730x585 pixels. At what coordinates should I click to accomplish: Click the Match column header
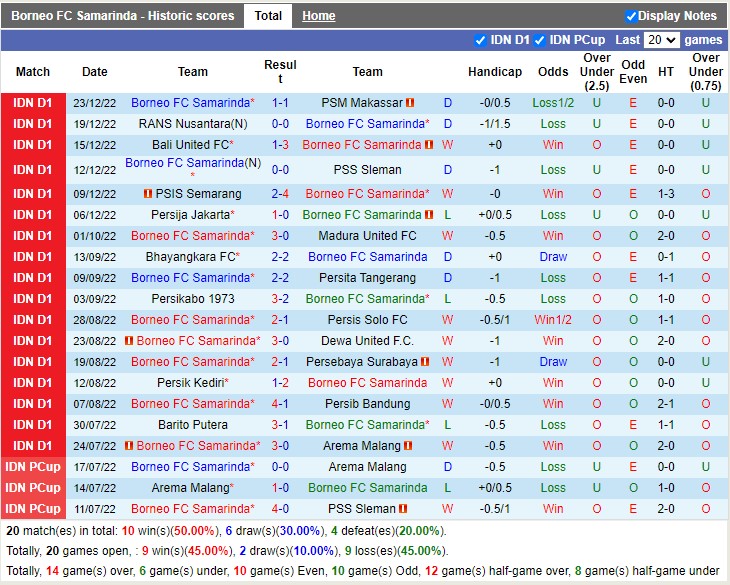33,72
